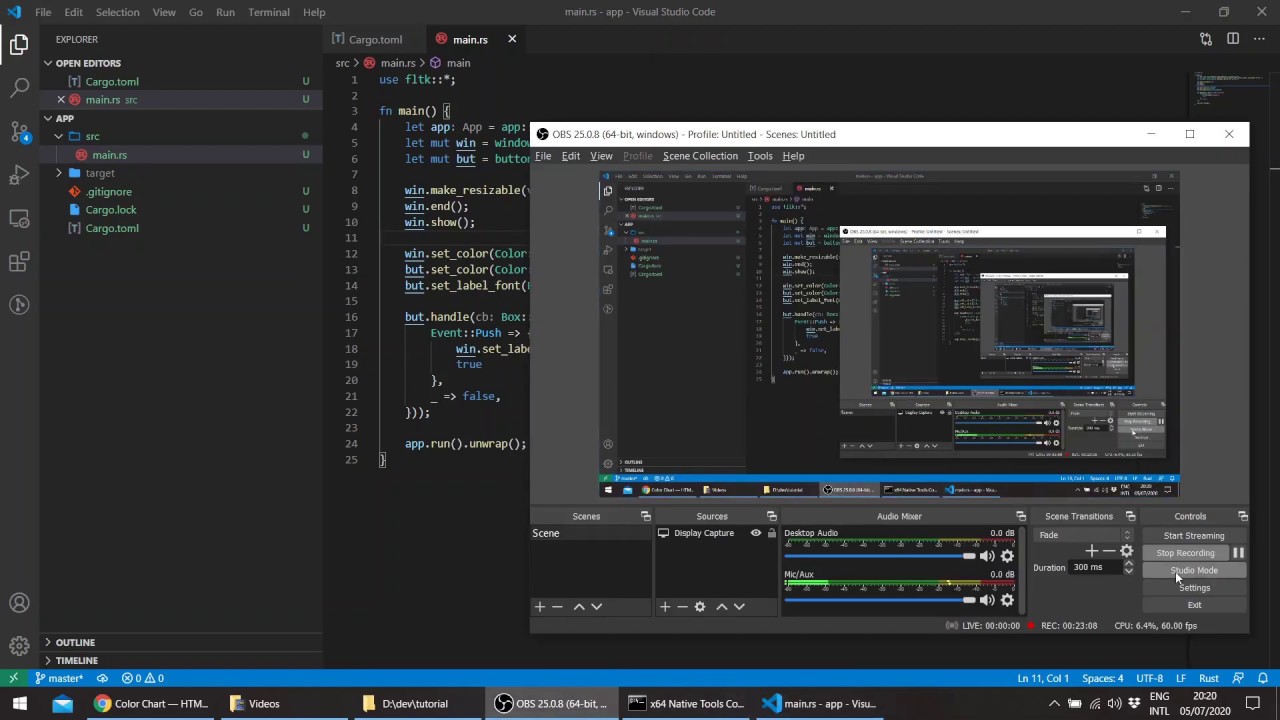Image resolution: width=1280 pixels, height=720 pixels.
Task: Open the Explorer view in VS Code activity bar
Action: [19, 44]
